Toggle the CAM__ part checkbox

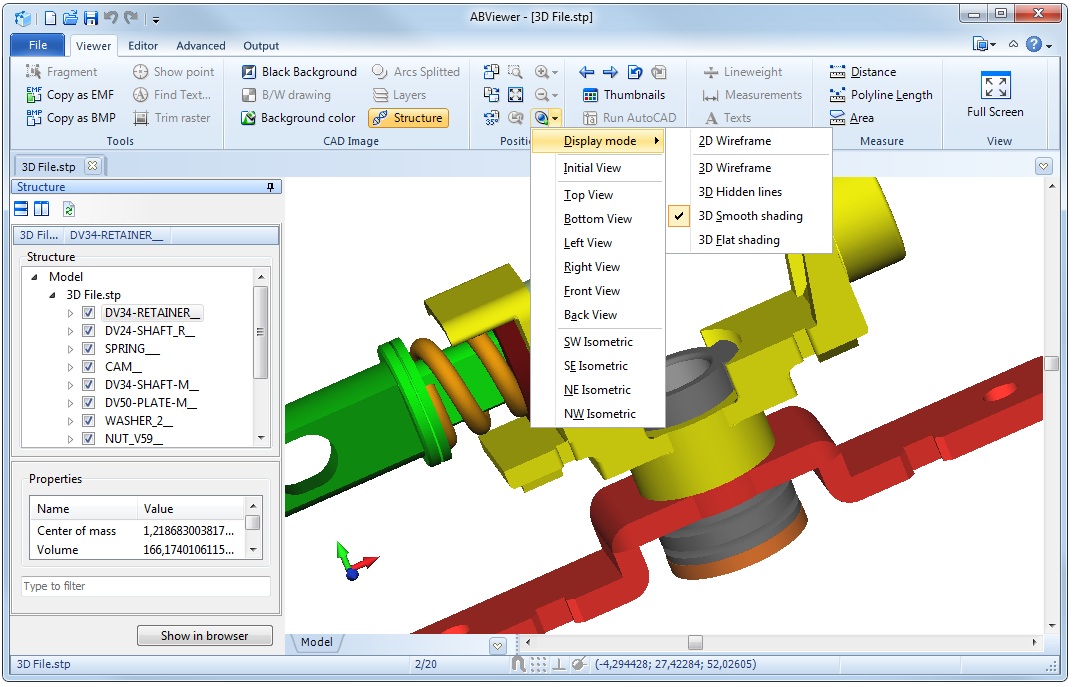(89, 366)
